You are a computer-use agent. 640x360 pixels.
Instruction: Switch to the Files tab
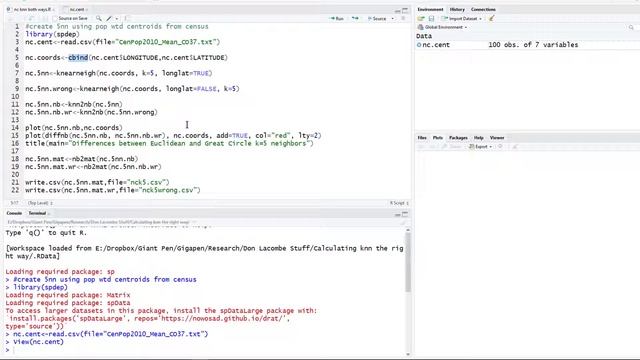(422, 138)
